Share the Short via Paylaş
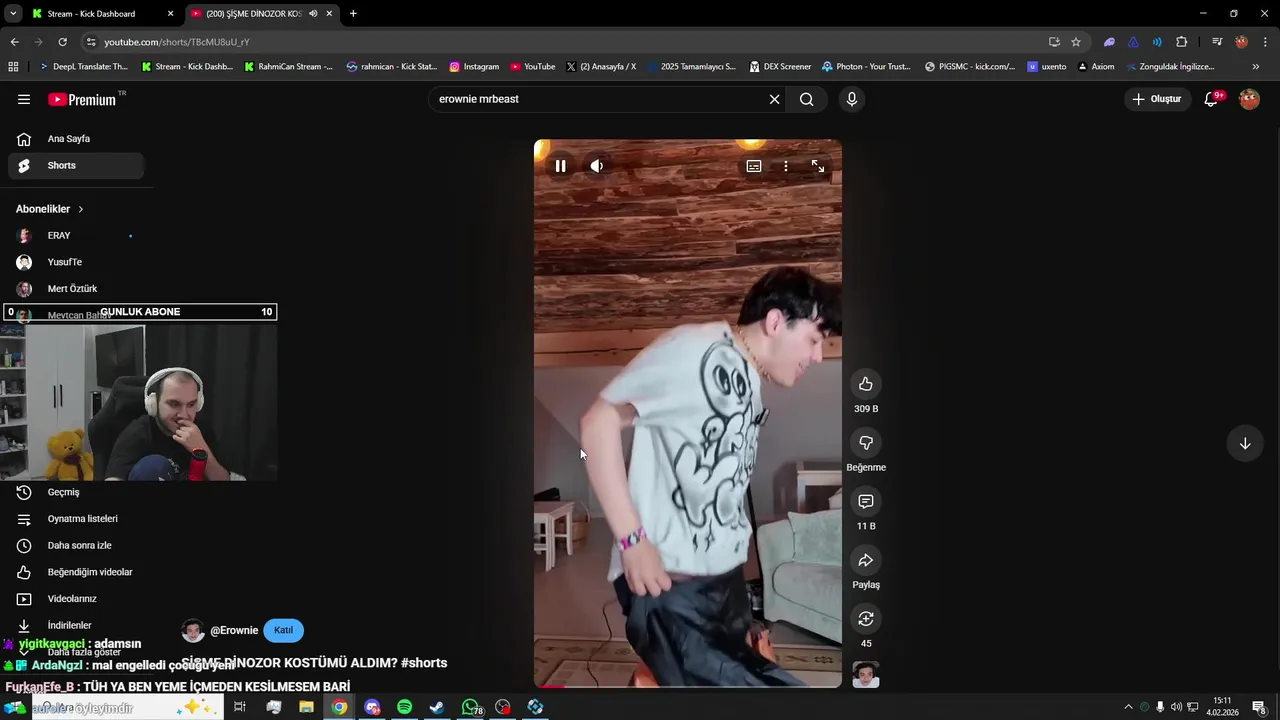This screenshot has height=720, width=1280. coord(866,560)
